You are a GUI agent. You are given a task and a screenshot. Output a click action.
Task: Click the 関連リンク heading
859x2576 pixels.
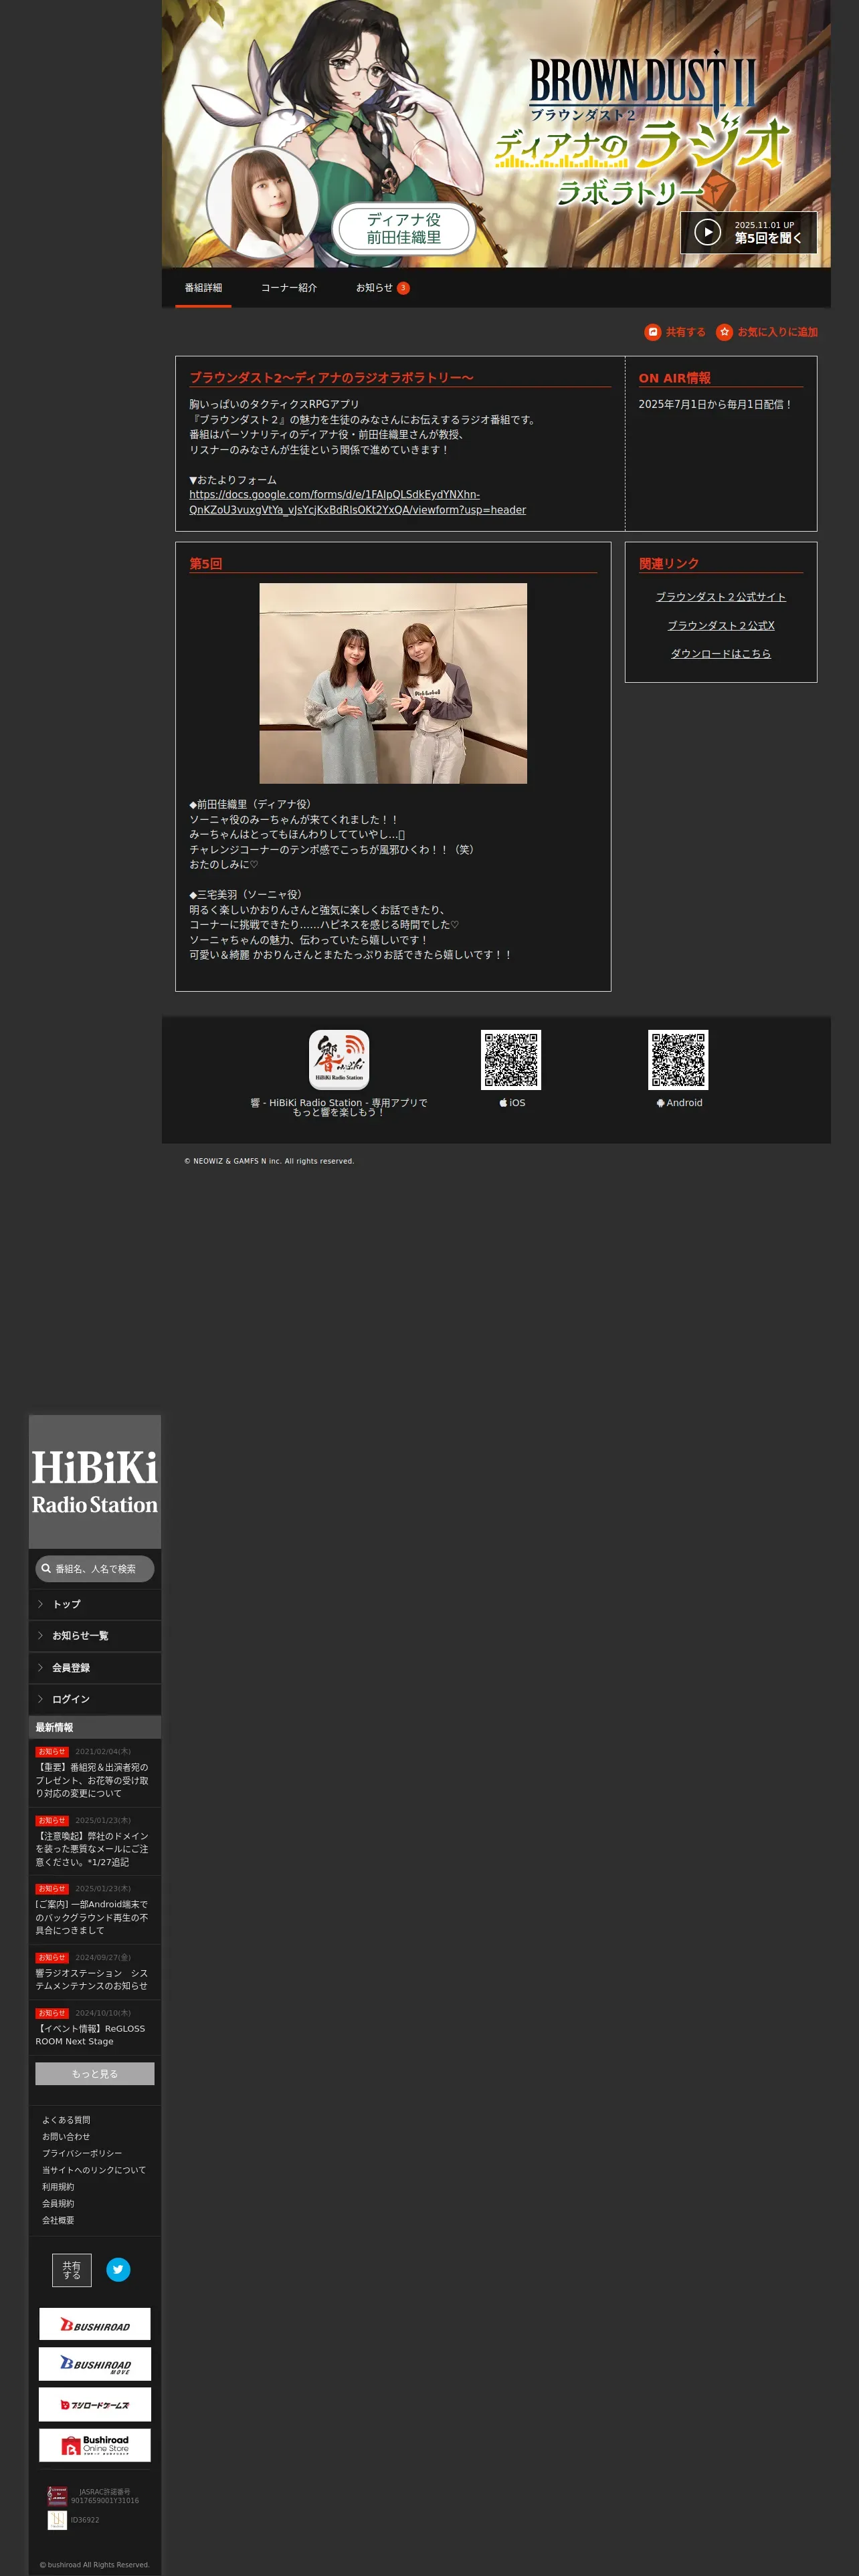click(669, 564)
